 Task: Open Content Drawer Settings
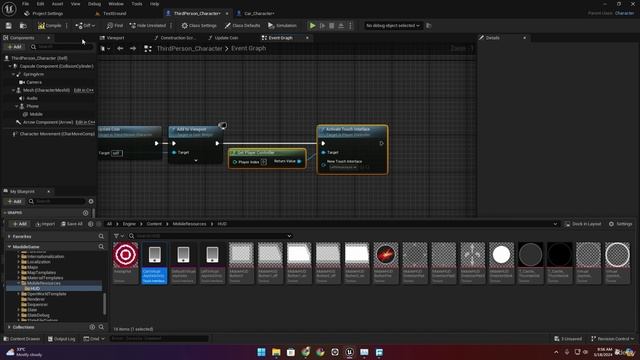(620, 224)
